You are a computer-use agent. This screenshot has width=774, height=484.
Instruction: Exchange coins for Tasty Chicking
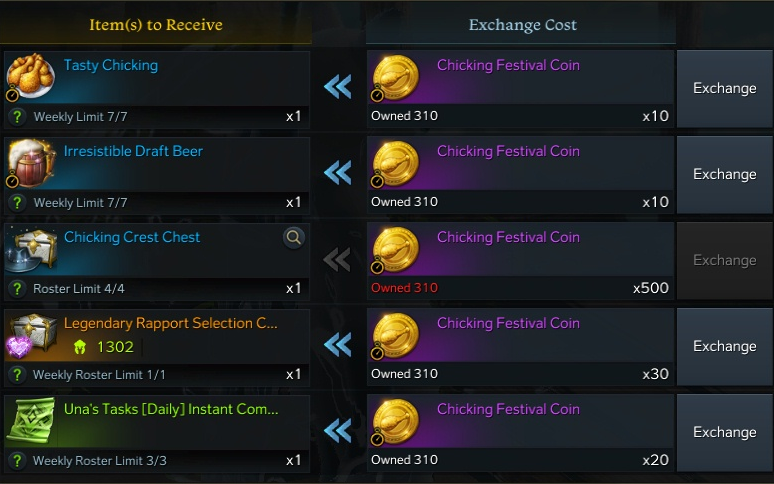tap(724, 88)
